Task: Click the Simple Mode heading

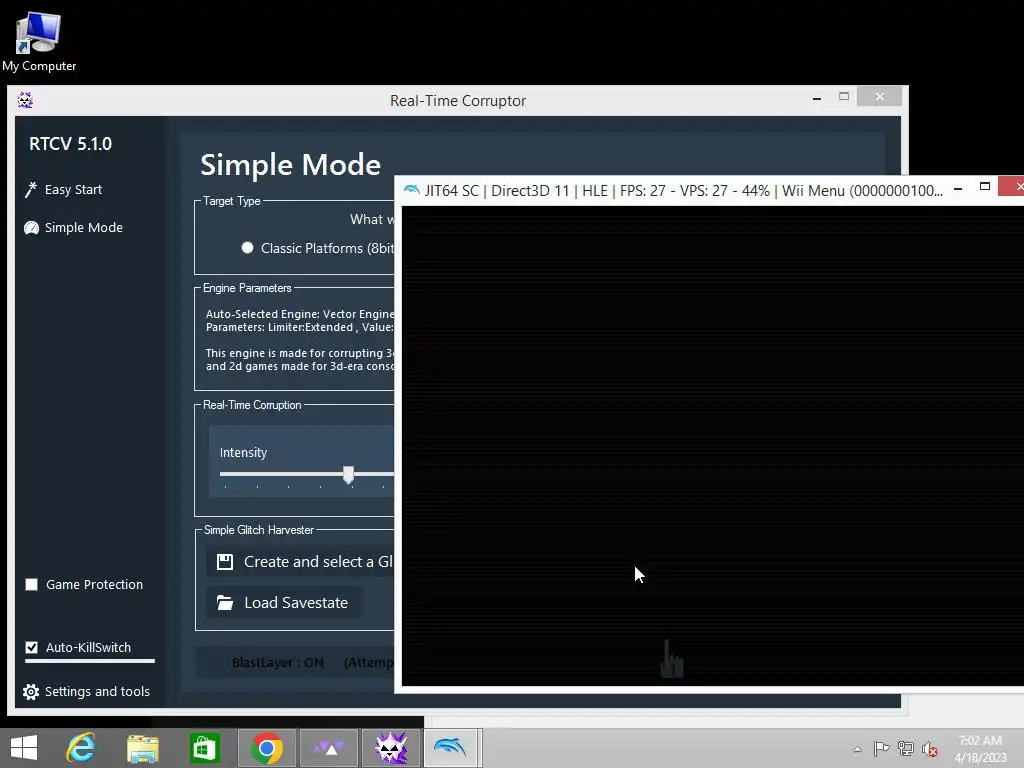Action: (x=290, y=165)
